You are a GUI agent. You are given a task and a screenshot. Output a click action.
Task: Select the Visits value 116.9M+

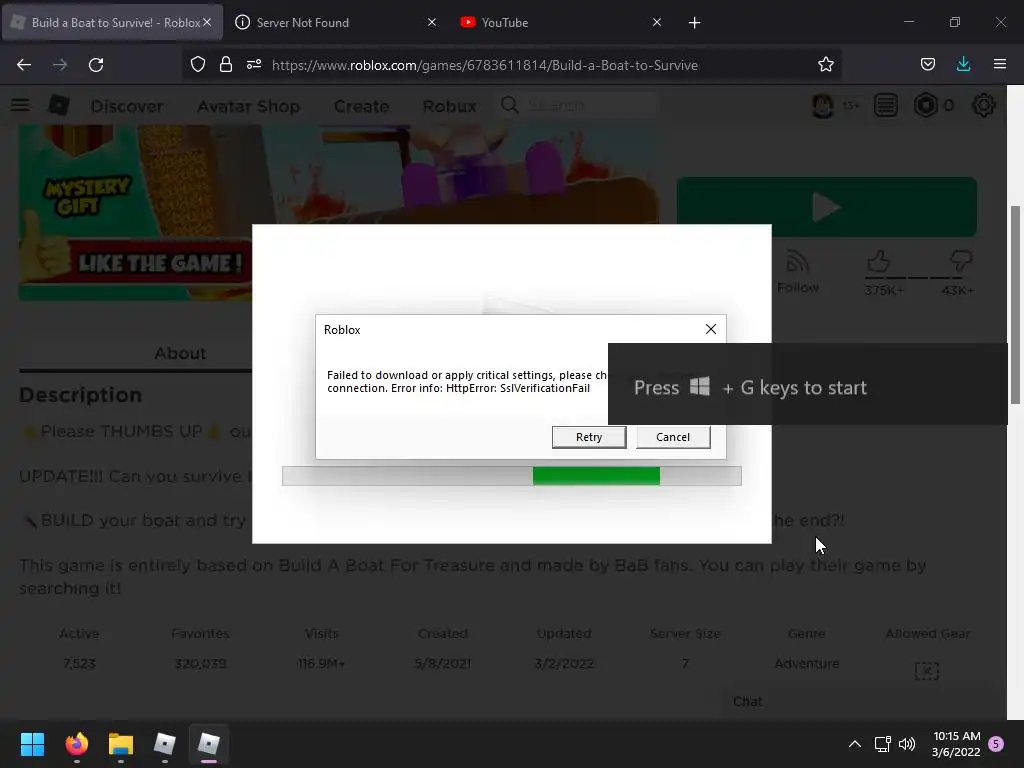tap(321, 664)
